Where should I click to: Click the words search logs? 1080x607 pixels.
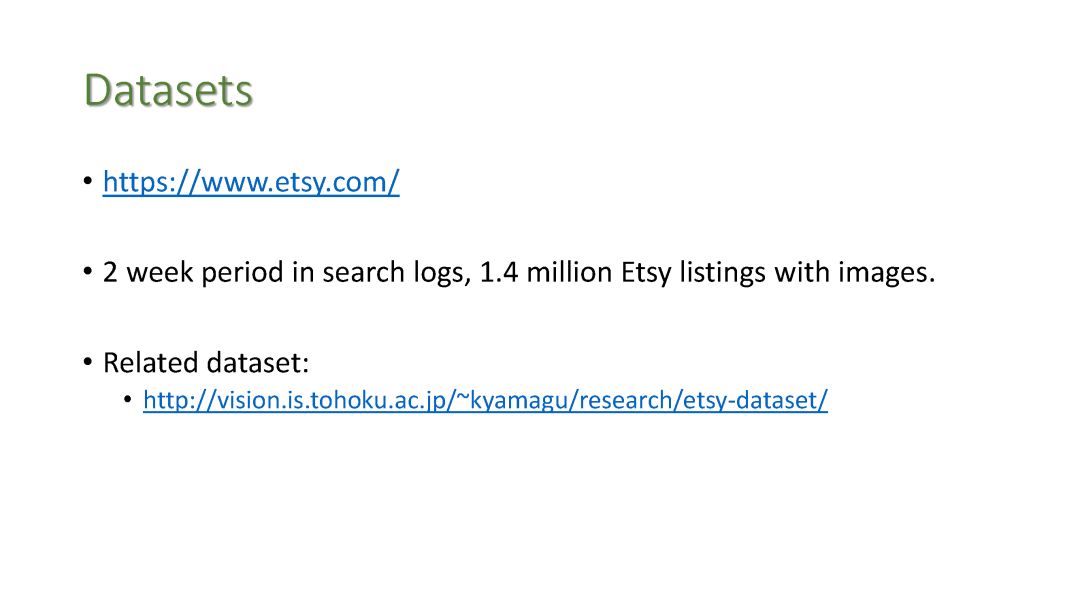(x=397, y=273)
